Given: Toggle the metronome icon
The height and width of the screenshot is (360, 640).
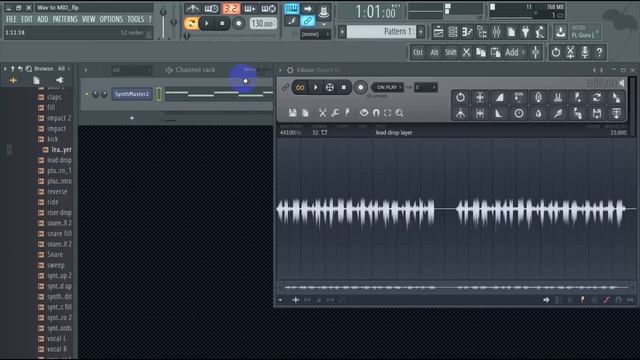Looking at the screenshot, I should point(193,9).
